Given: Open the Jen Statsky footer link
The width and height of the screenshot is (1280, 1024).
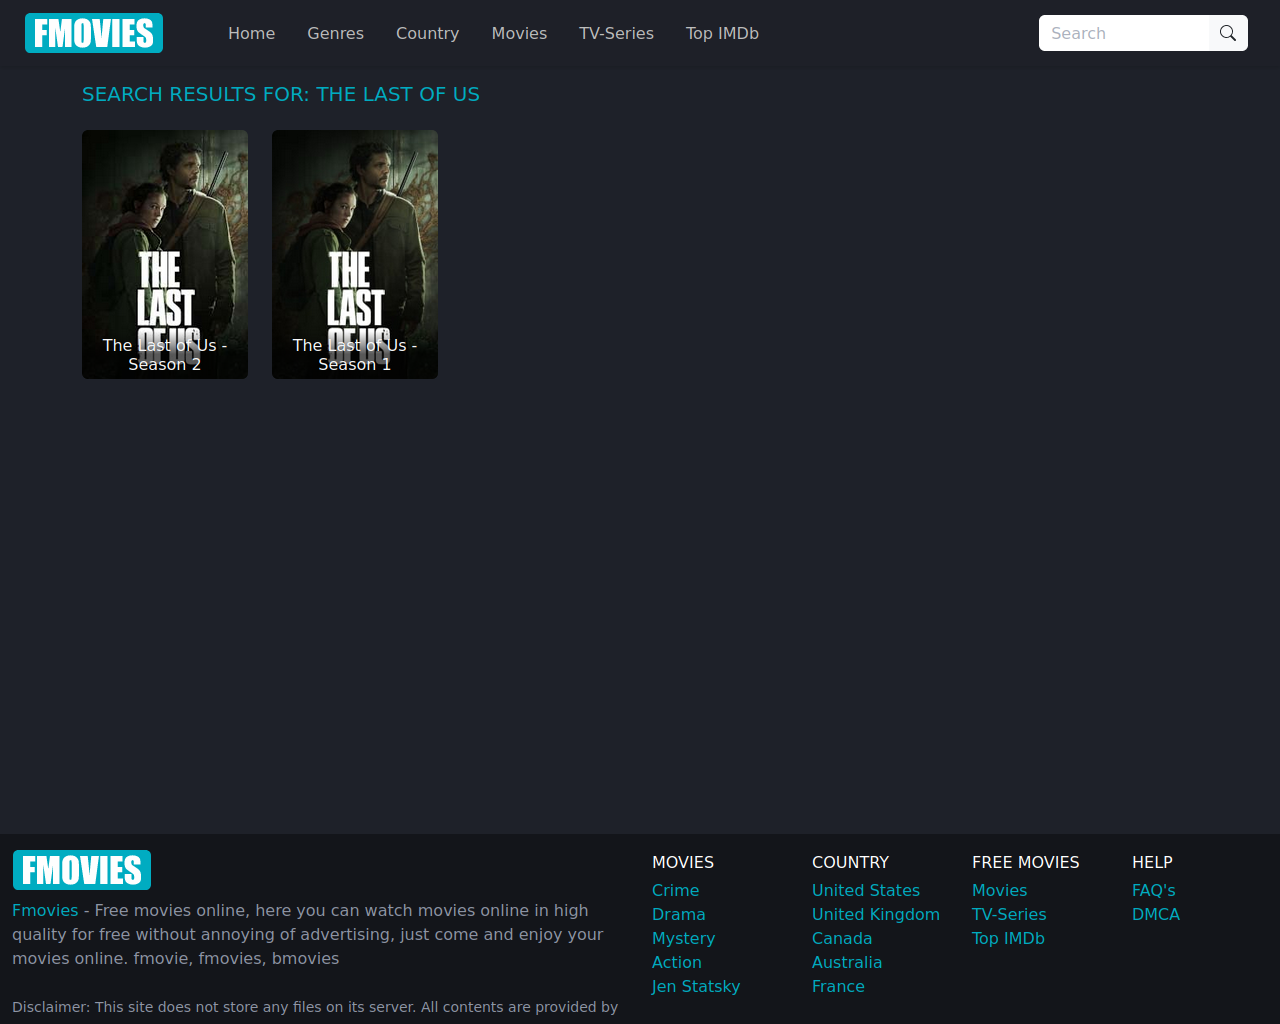Looking at the screenshot, I should click(696, 986).
